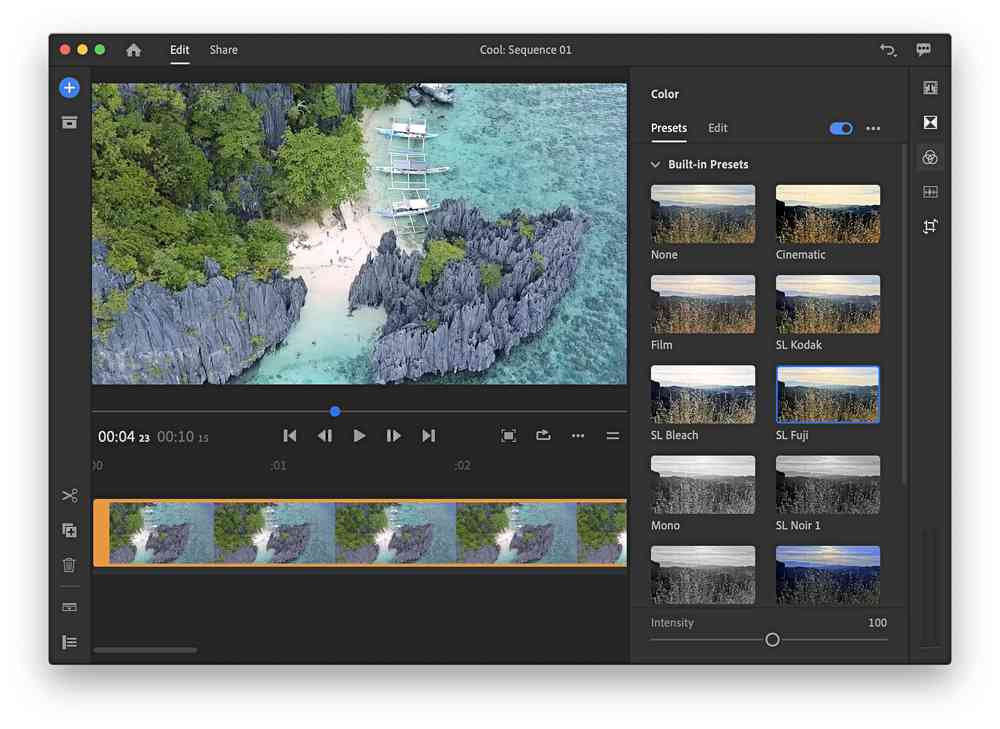Image resolution: width=1000 pixels, height=729 pixels.
Task: Open the Edit tab in Color panel
Action: click(717, 128)
